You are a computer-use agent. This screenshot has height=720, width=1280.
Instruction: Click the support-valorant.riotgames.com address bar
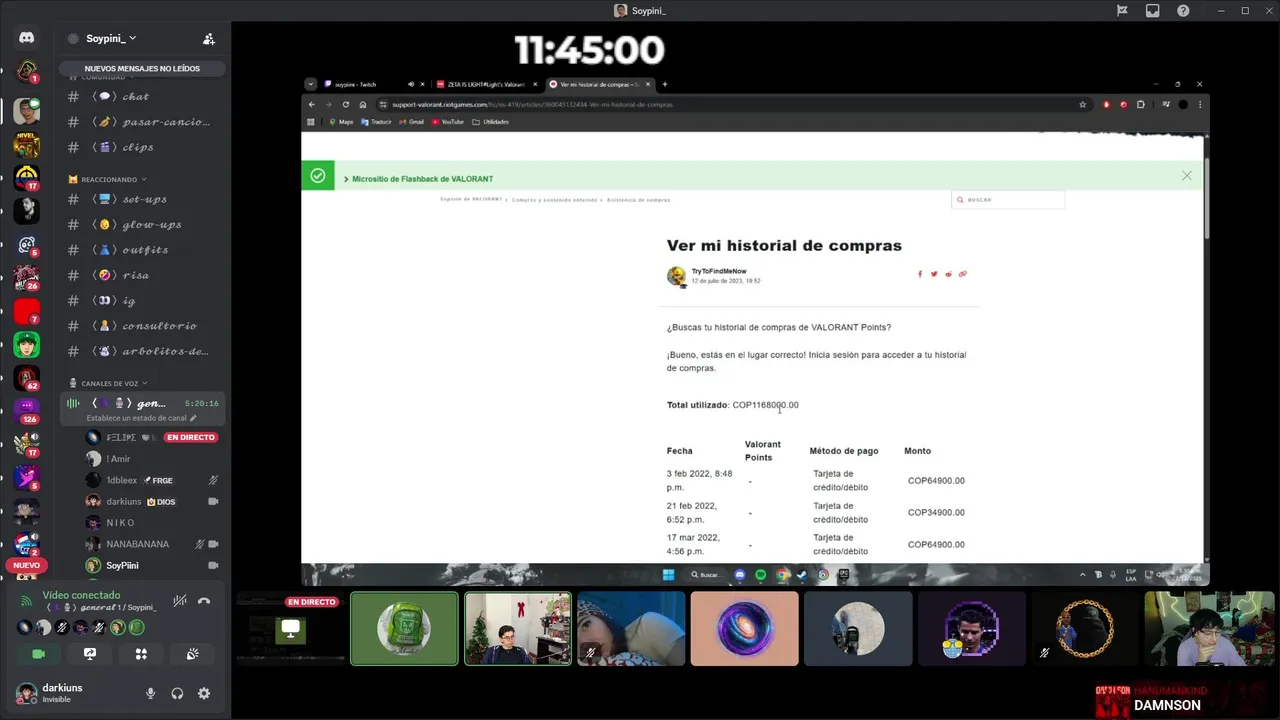coord(733,104)
